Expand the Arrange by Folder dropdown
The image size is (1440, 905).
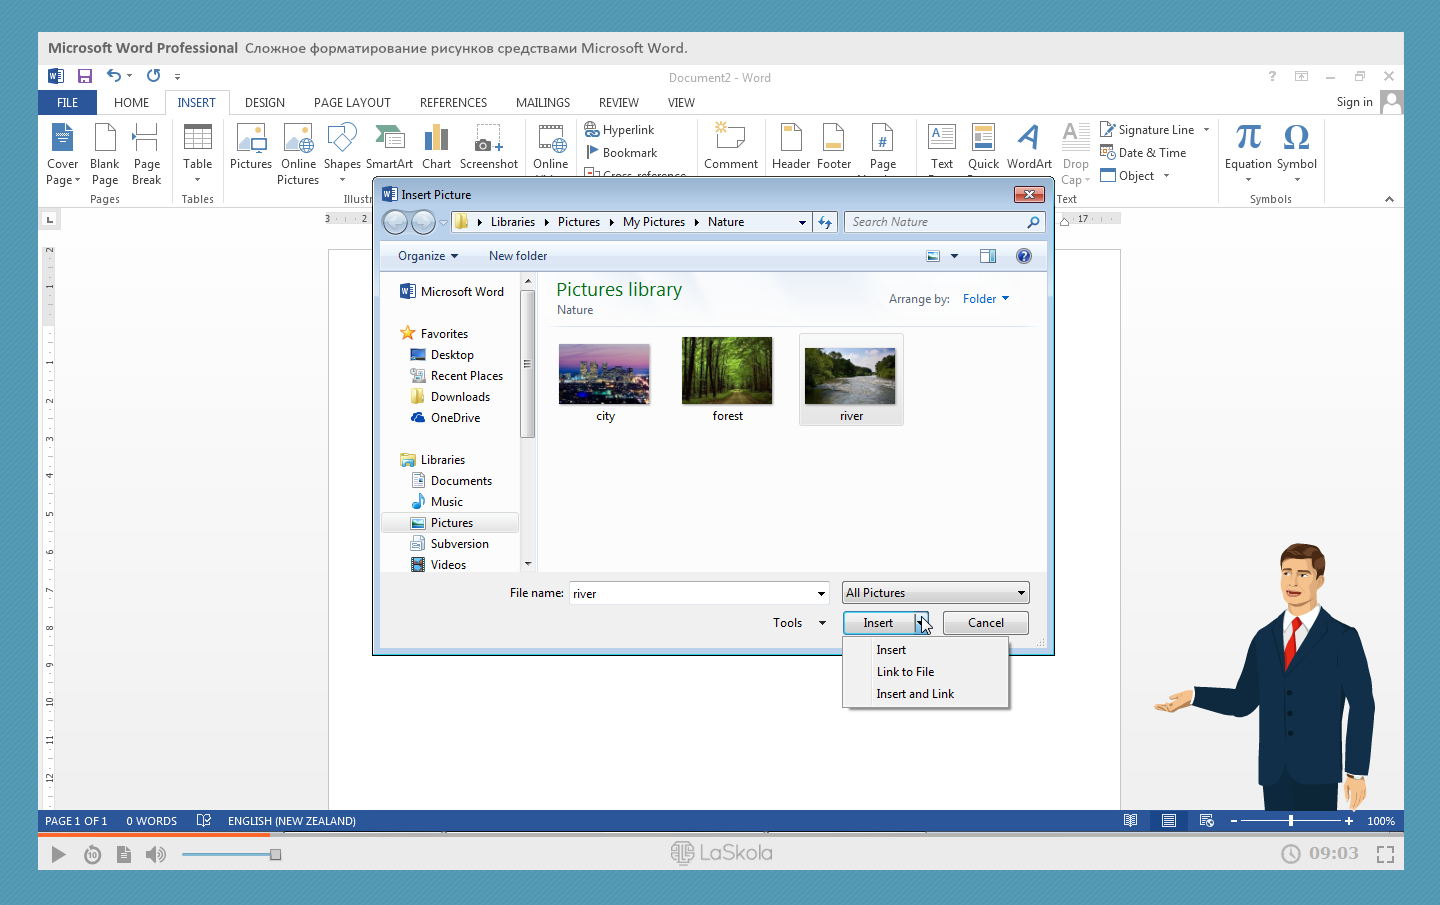point(986,299)
